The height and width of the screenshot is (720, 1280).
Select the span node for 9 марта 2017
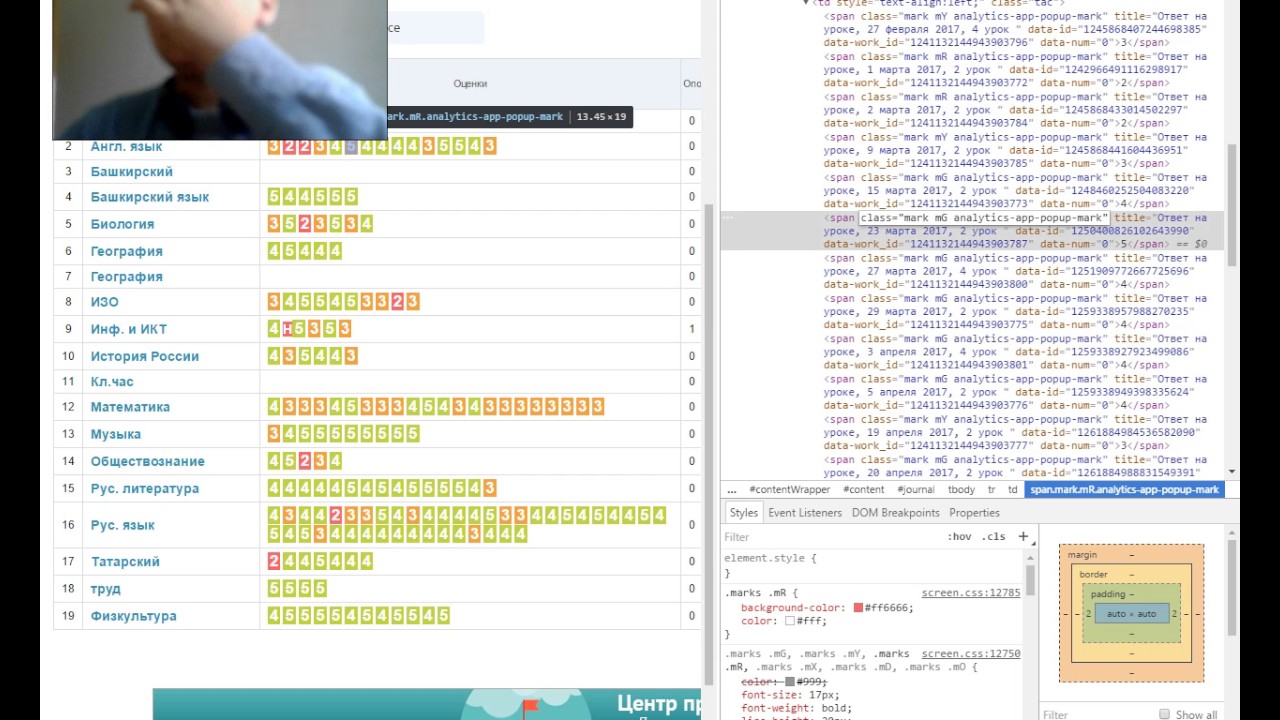[1015, 150]
